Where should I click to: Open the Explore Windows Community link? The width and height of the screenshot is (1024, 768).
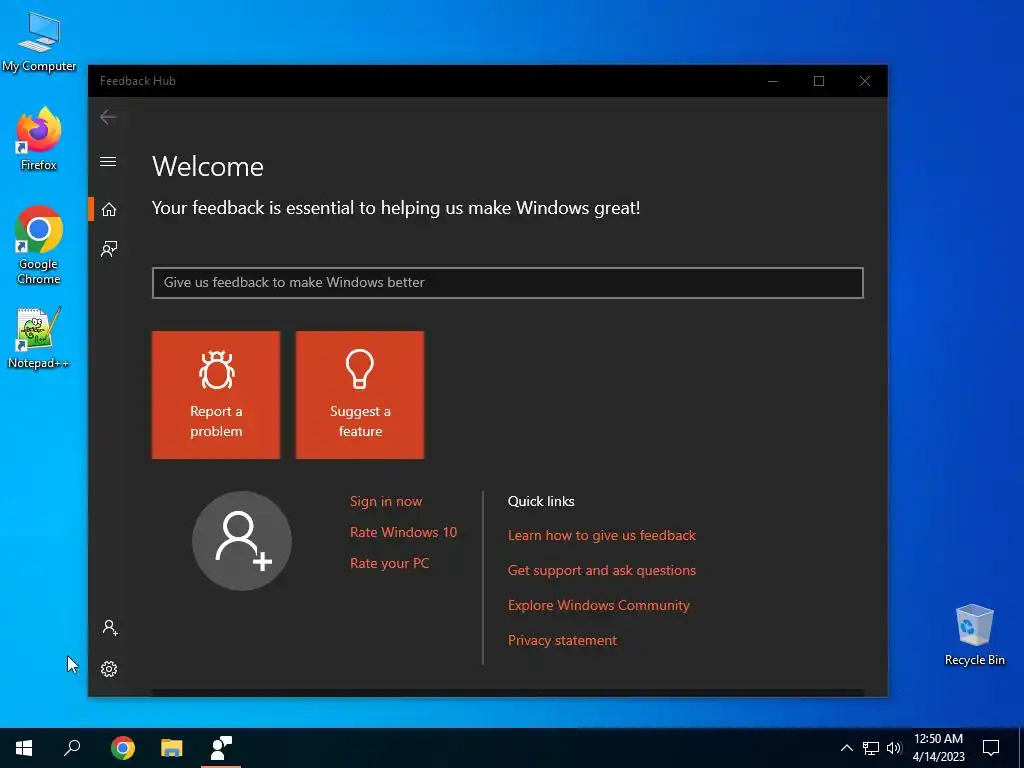pyautogui.click(x=599, y=605)
